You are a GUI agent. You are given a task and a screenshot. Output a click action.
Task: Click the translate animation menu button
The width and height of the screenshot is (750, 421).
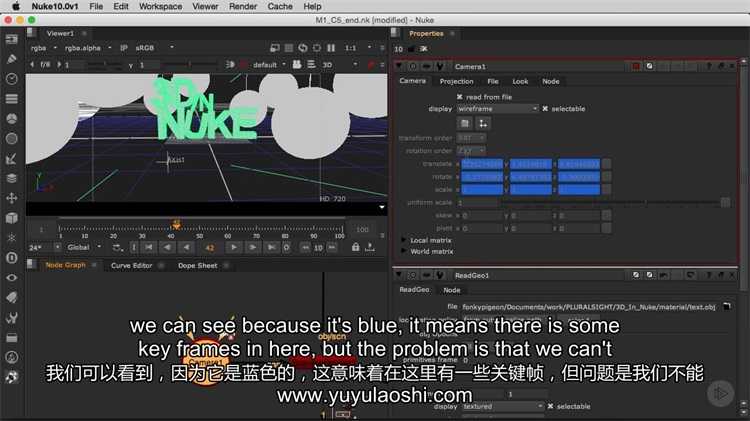pyautogui.click(x=607, y=164)
